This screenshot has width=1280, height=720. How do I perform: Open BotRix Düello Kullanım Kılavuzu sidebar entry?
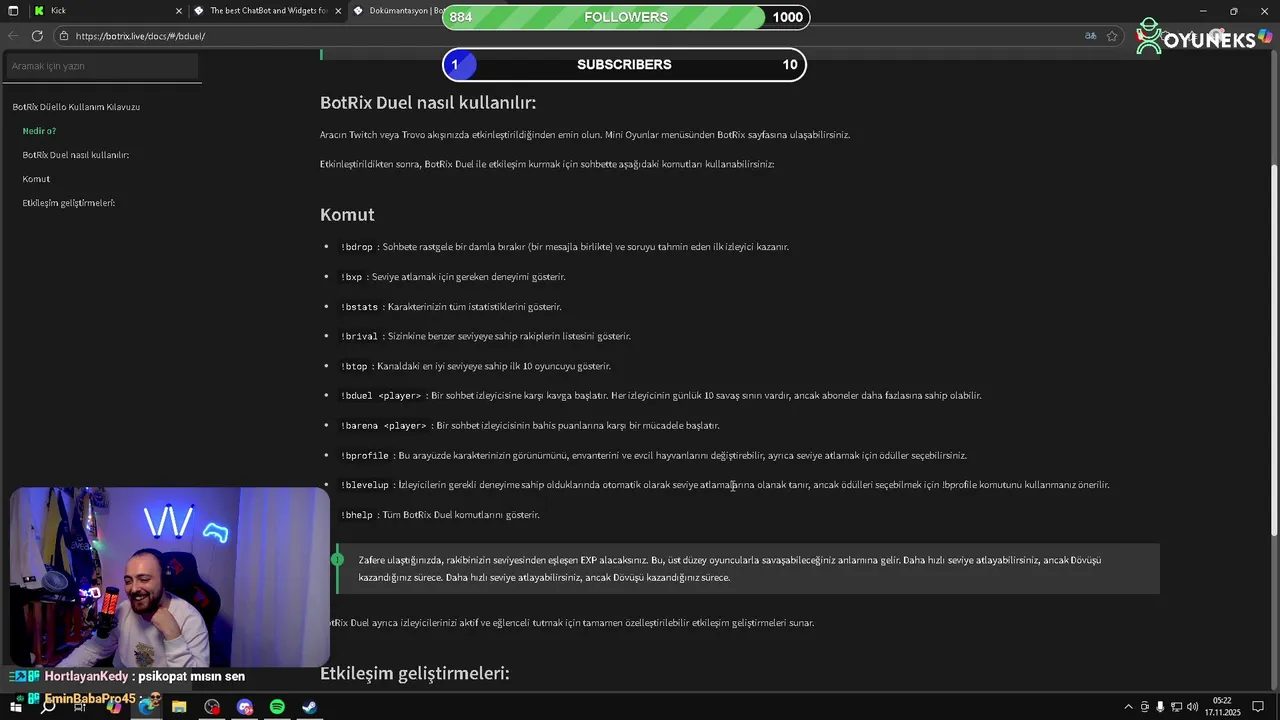76,107
